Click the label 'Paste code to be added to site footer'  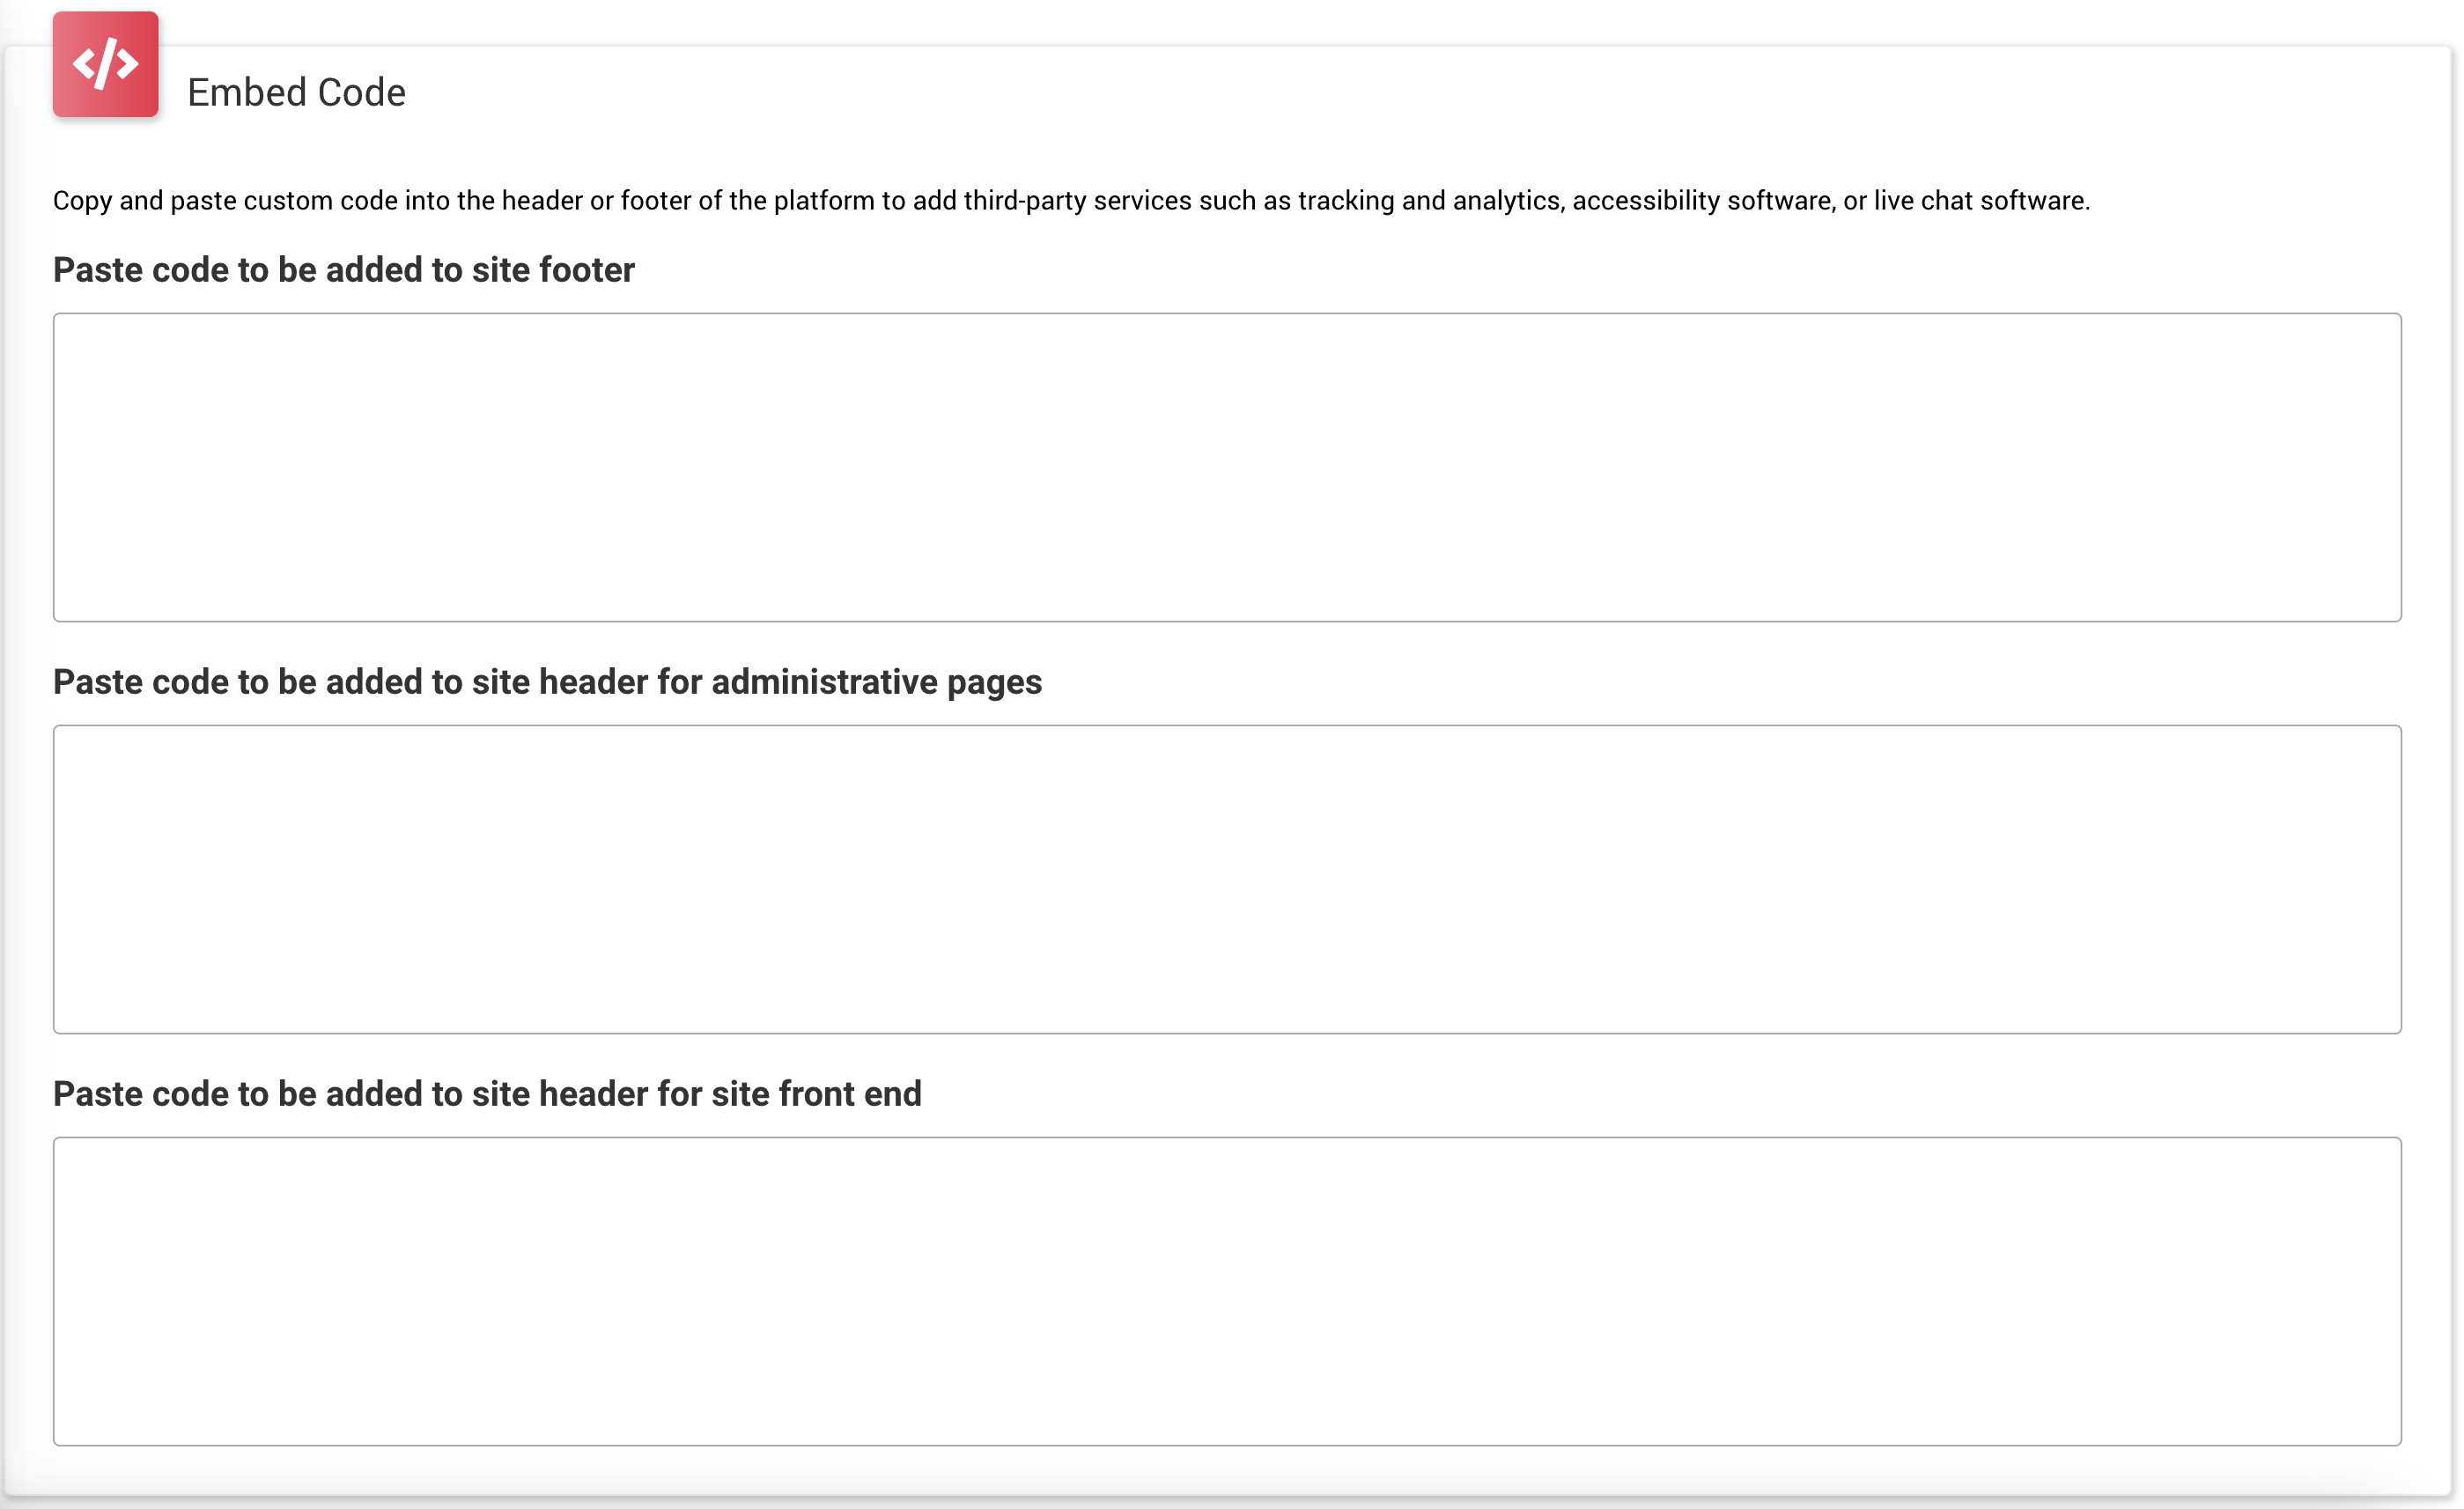click(x=344, y=270)
